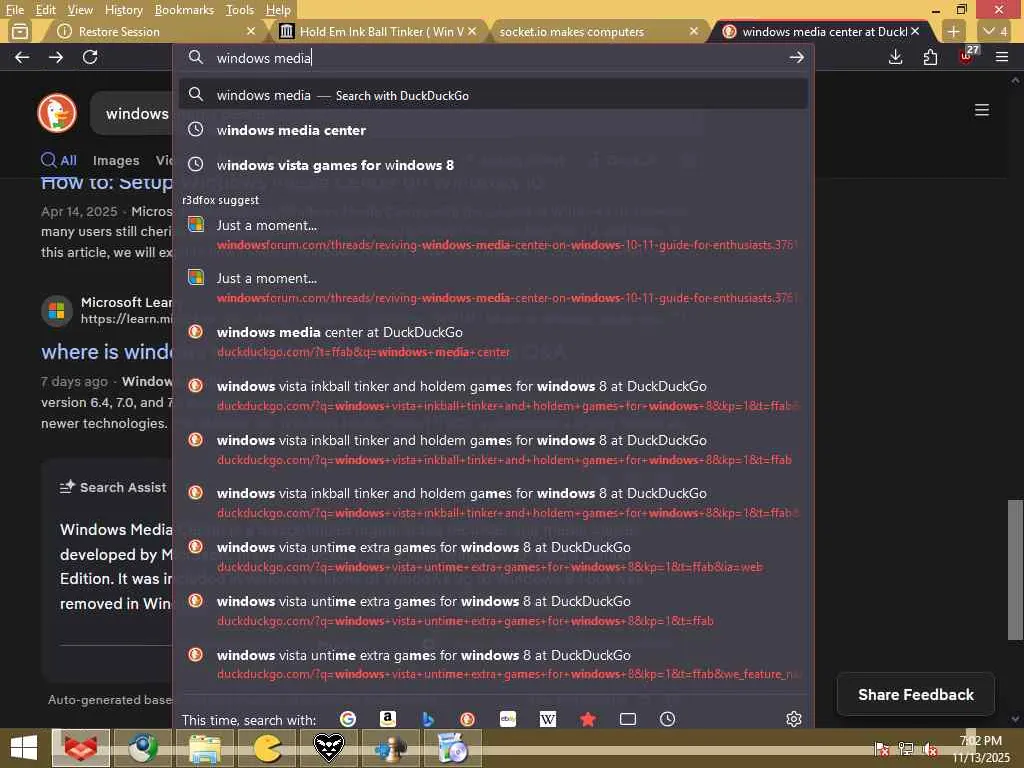The height and width of the screenshot is (768, 1024).
Task: Open the Downloads panel
Action: coord(896,57)
